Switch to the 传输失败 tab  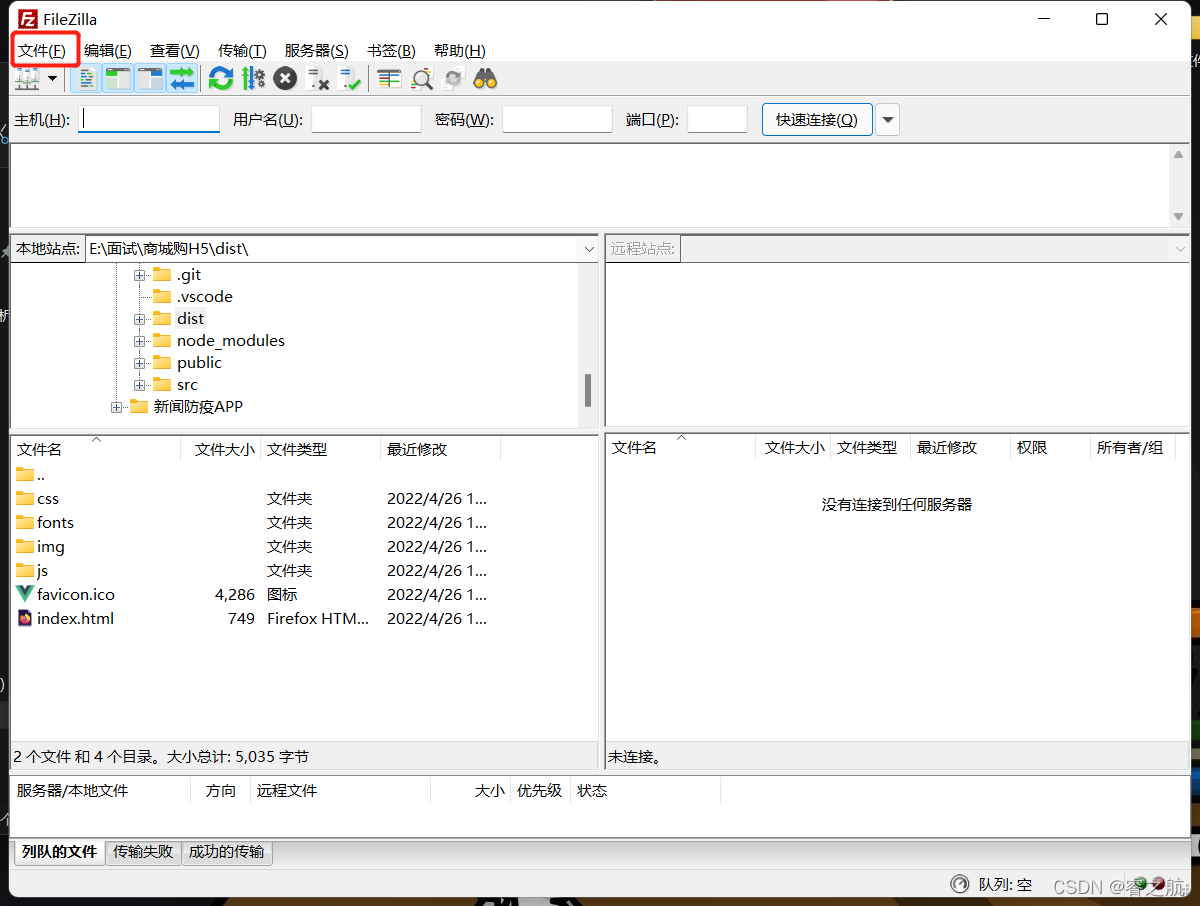[x=143, y=852]
